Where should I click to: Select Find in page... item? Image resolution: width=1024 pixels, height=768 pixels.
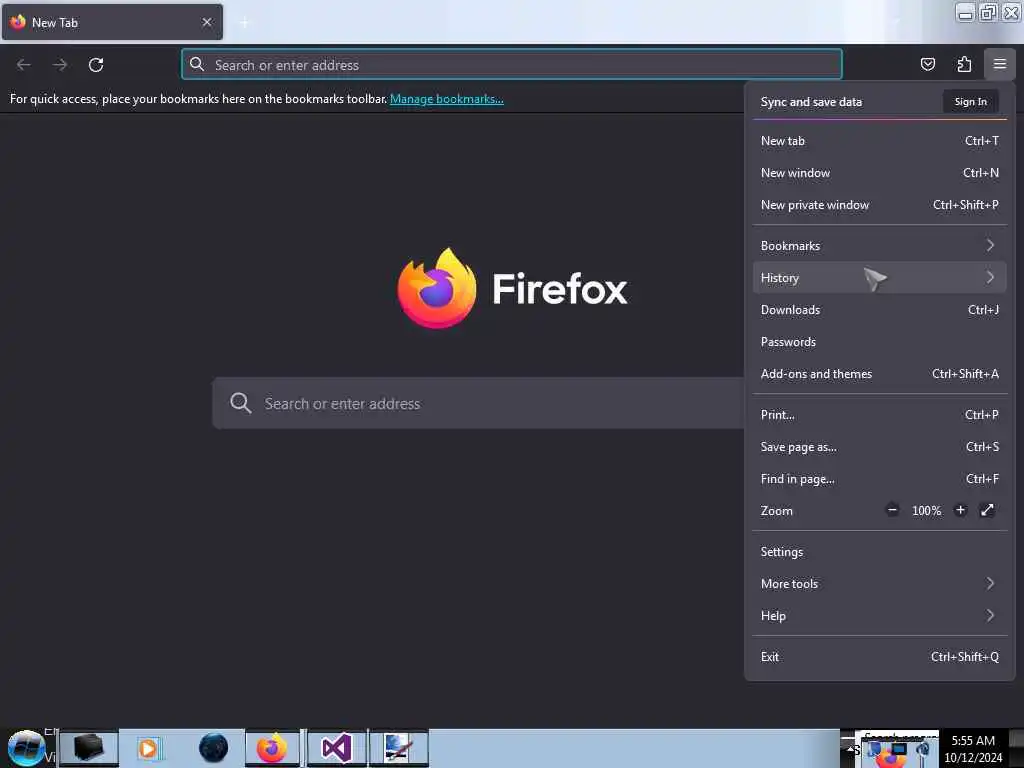[x=880, y=479]
